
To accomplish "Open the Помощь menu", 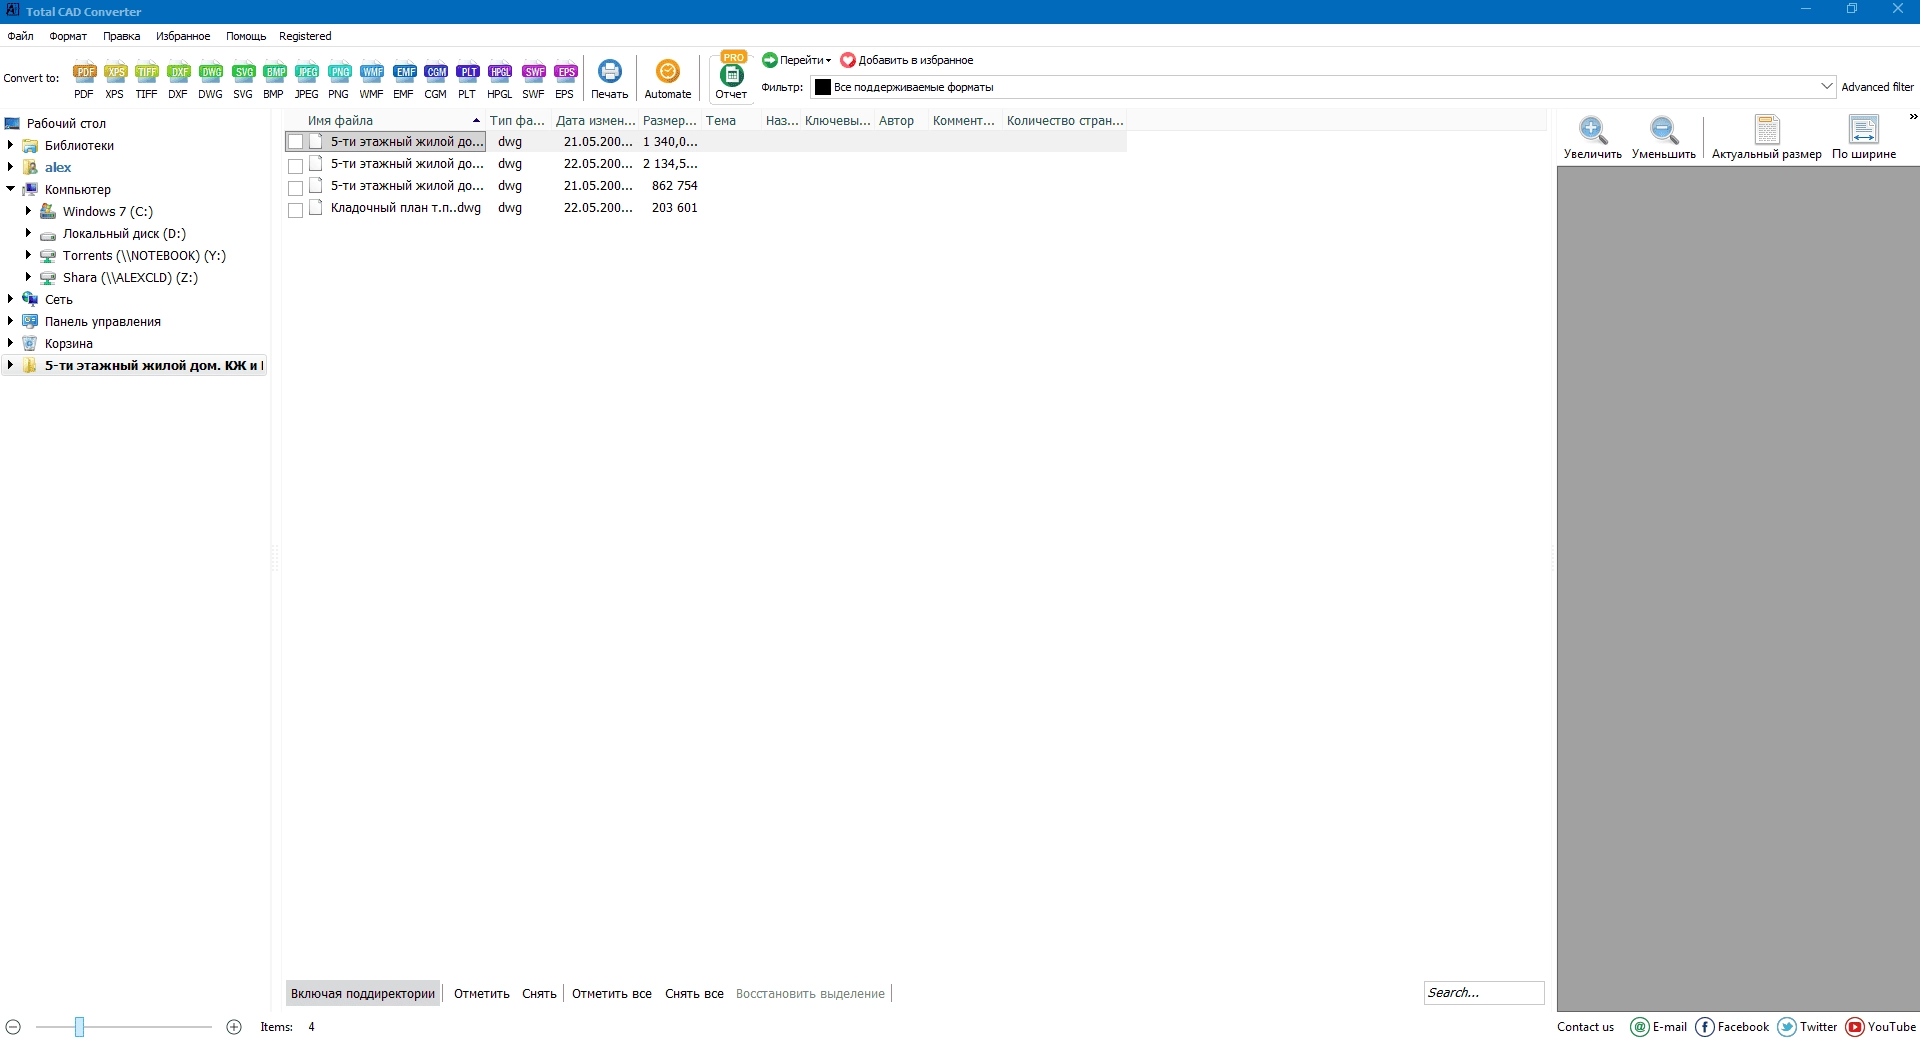I will coord(246,36).
